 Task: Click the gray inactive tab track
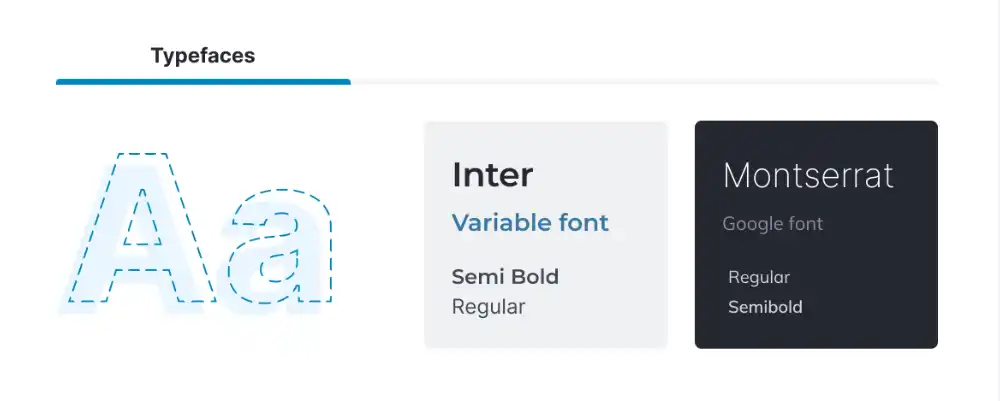point(644,81)
